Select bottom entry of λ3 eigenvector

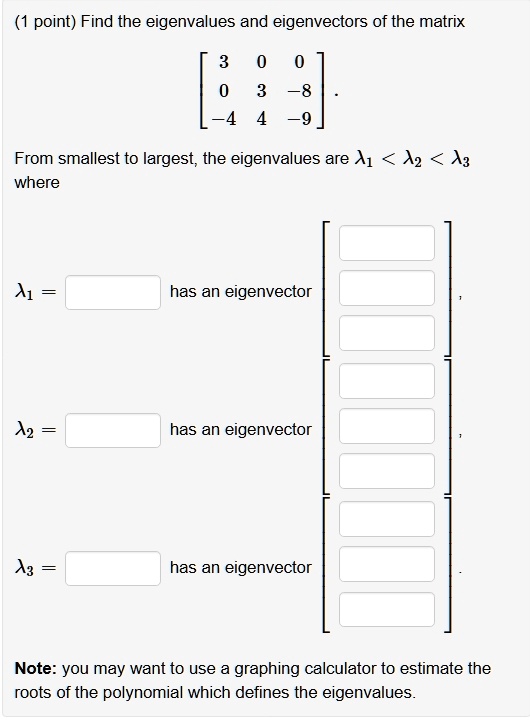pyautogui.click(x=387, y=609)
